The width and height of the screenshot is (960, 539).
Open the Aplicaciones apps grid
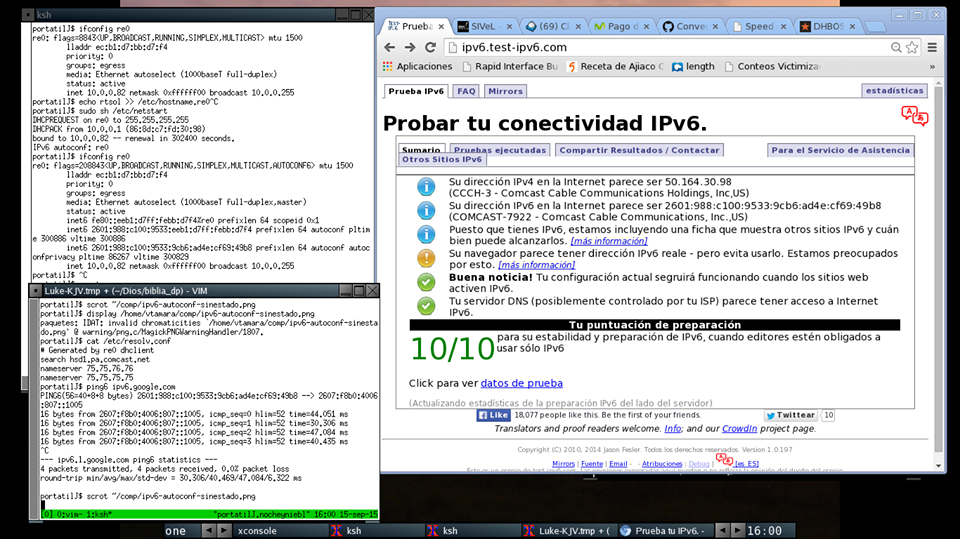418,66
